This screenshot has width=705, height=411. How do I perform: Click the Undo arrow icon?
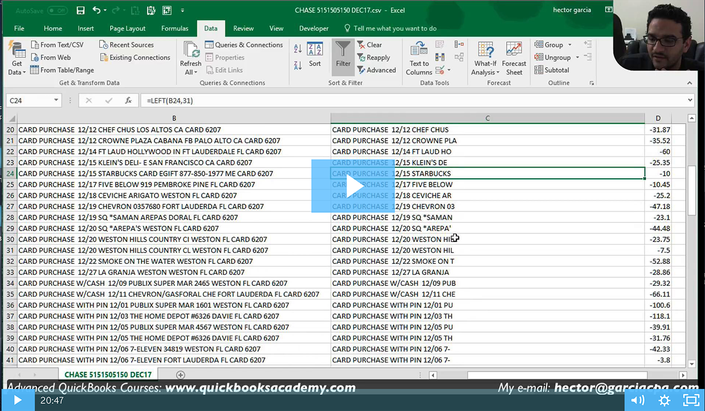[96, 10]
